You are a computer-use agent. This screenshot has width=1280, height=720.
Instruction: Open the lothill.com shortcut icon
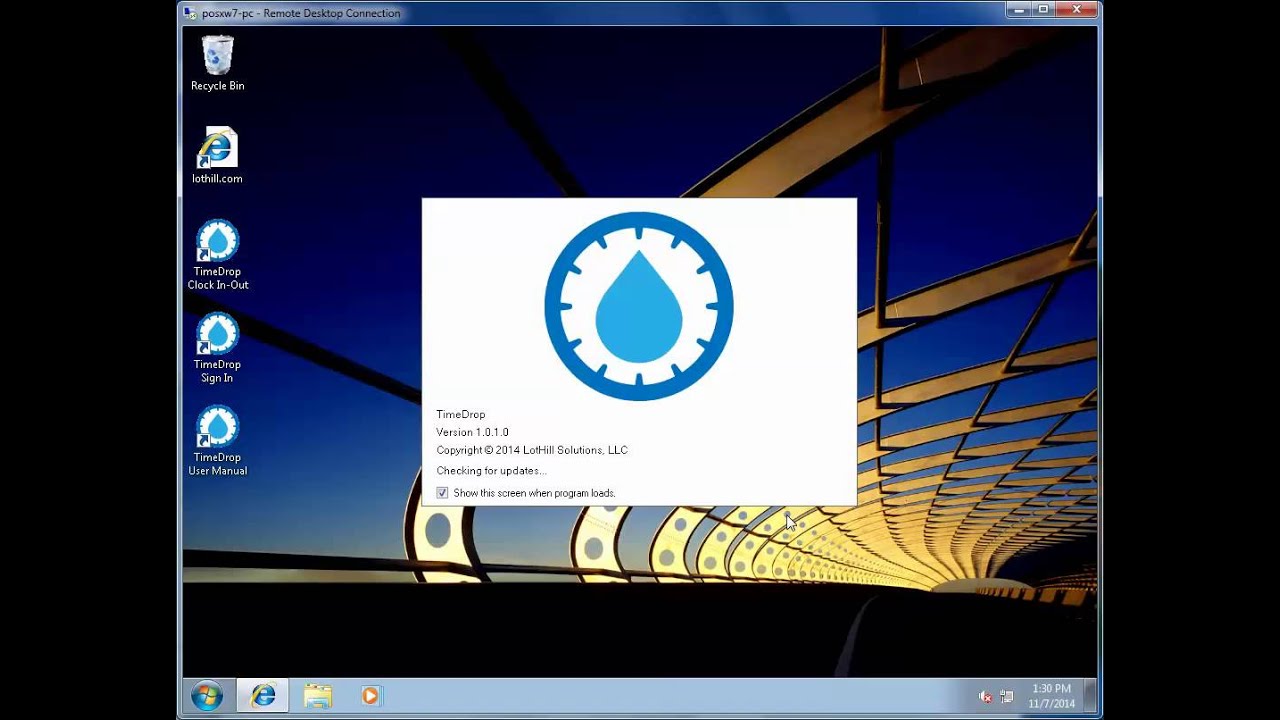point(217,155)
